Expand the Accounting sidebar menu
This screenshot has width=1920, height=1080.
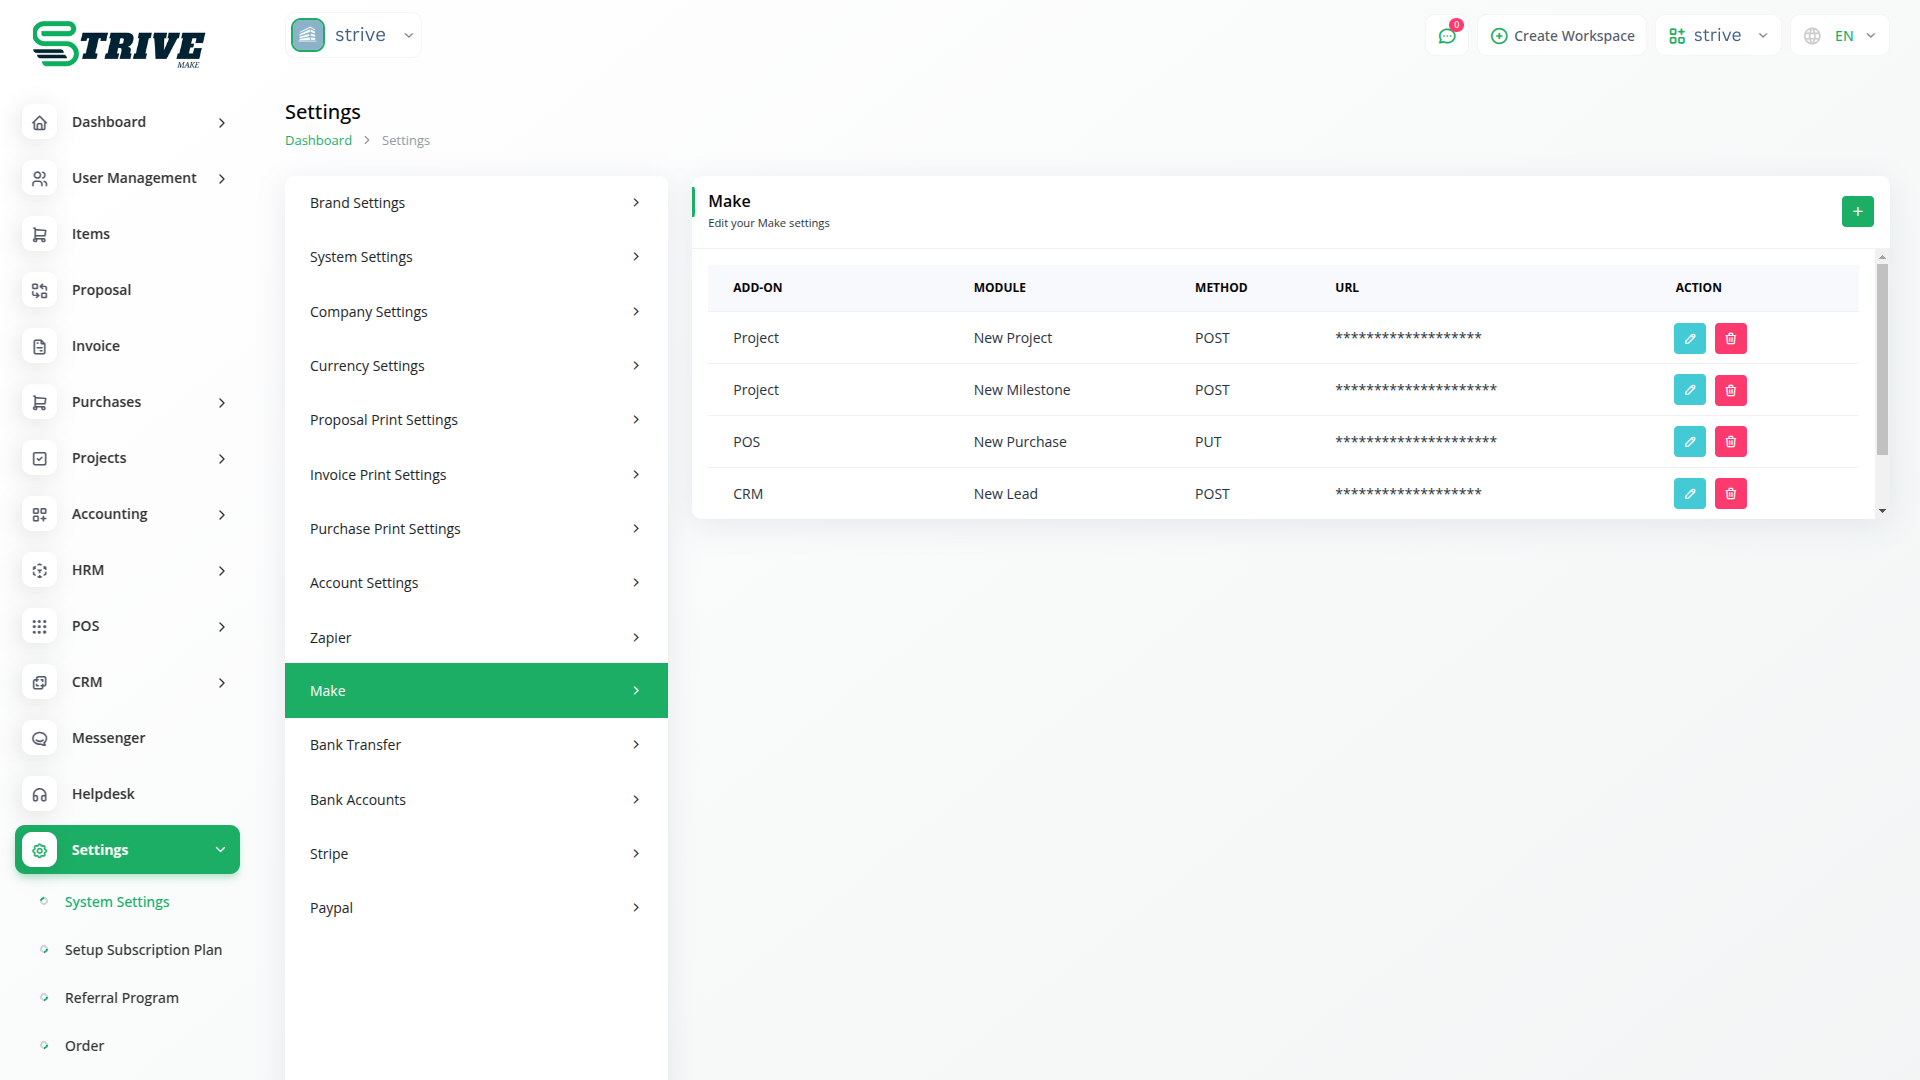click(127, 514)
